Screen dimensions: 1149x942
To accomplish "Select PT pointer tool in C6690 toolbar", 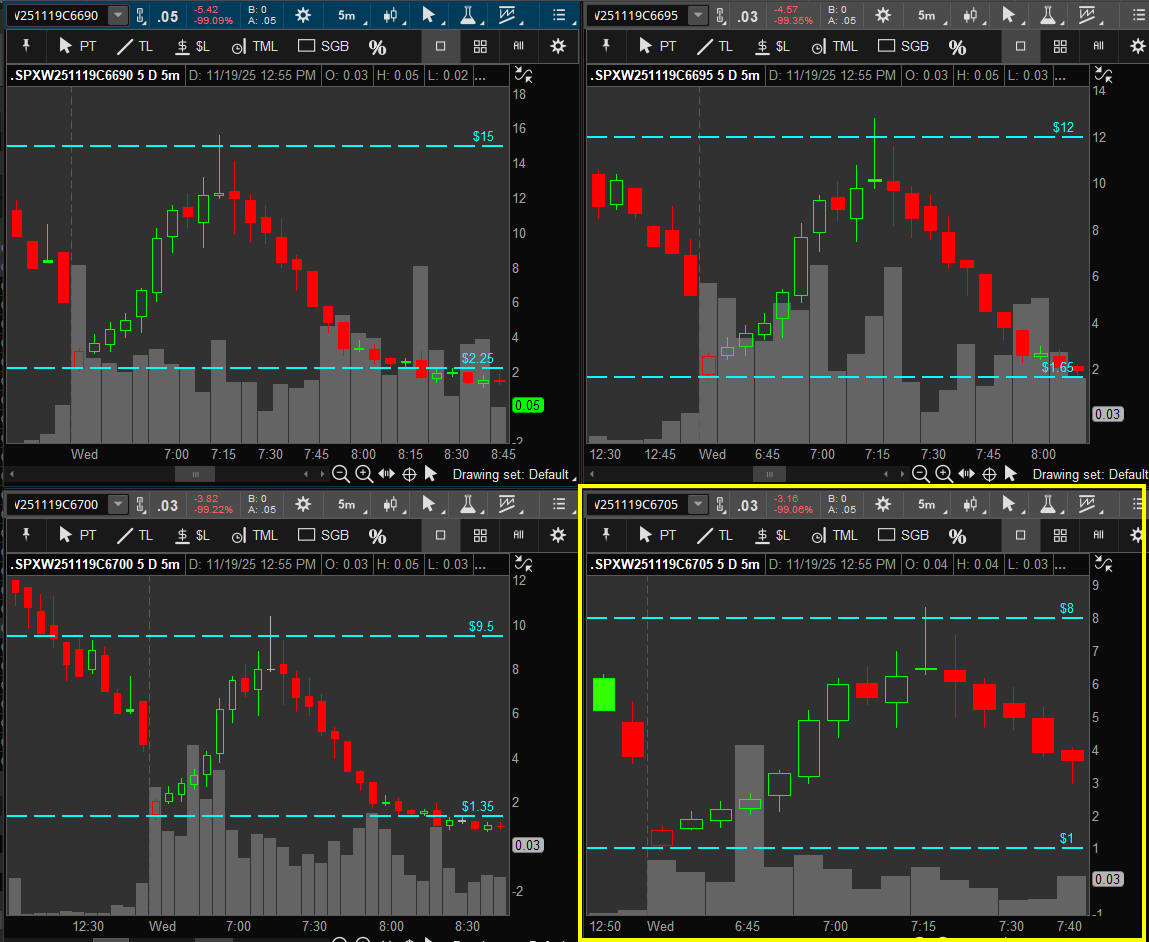I will (77, 46).
